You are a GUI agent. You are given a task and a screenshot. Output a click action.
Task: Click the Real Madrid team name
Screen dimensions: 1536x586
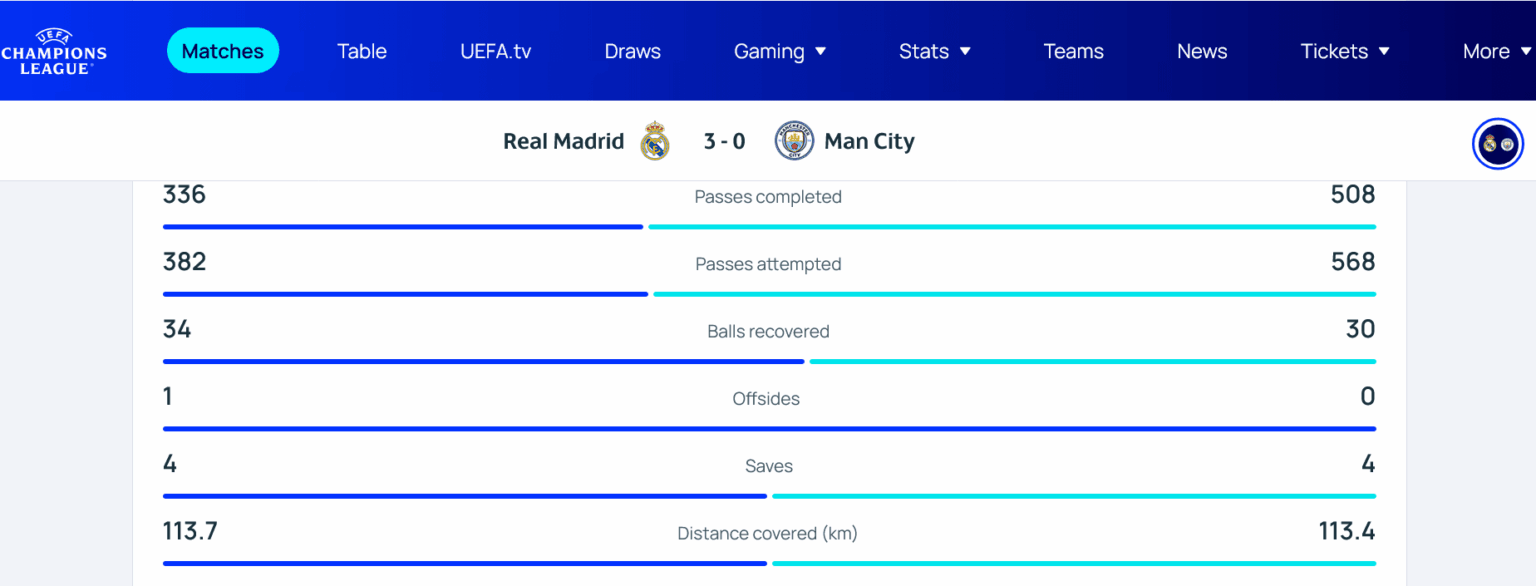click(563, 141)
